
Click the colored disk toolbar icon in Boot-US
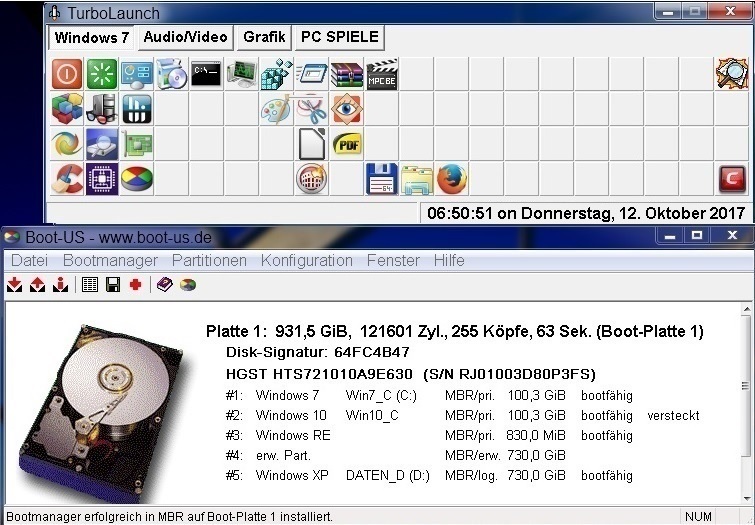188,285
